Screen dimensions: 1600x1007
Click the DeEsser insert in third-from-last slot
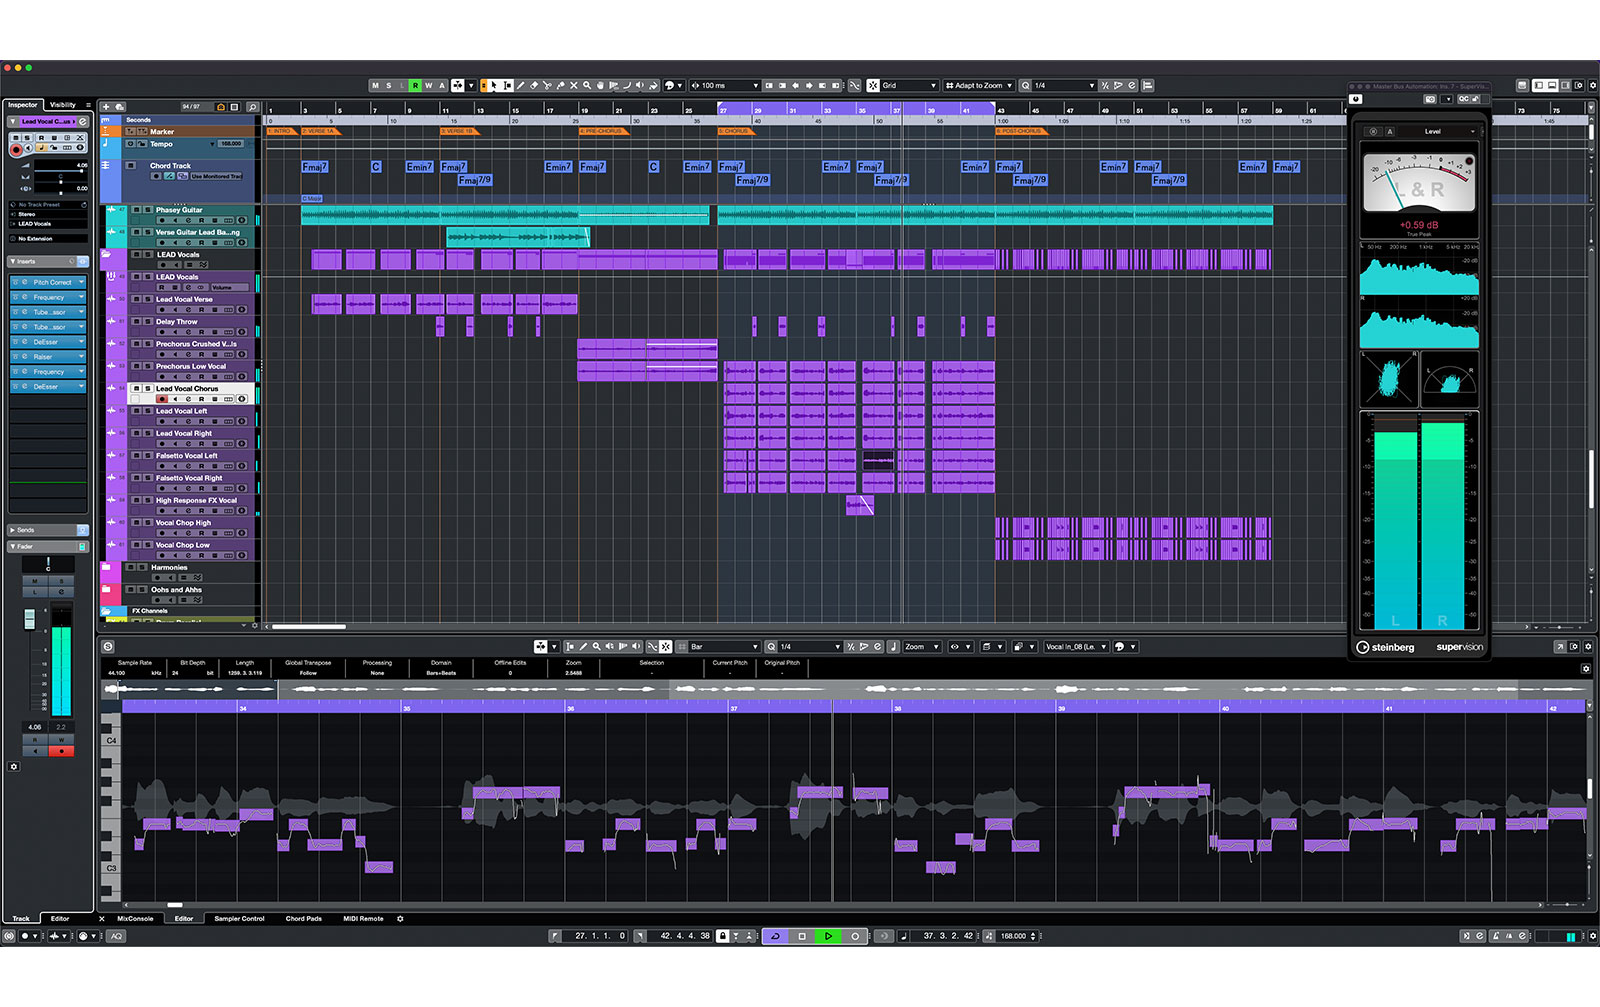47,341
